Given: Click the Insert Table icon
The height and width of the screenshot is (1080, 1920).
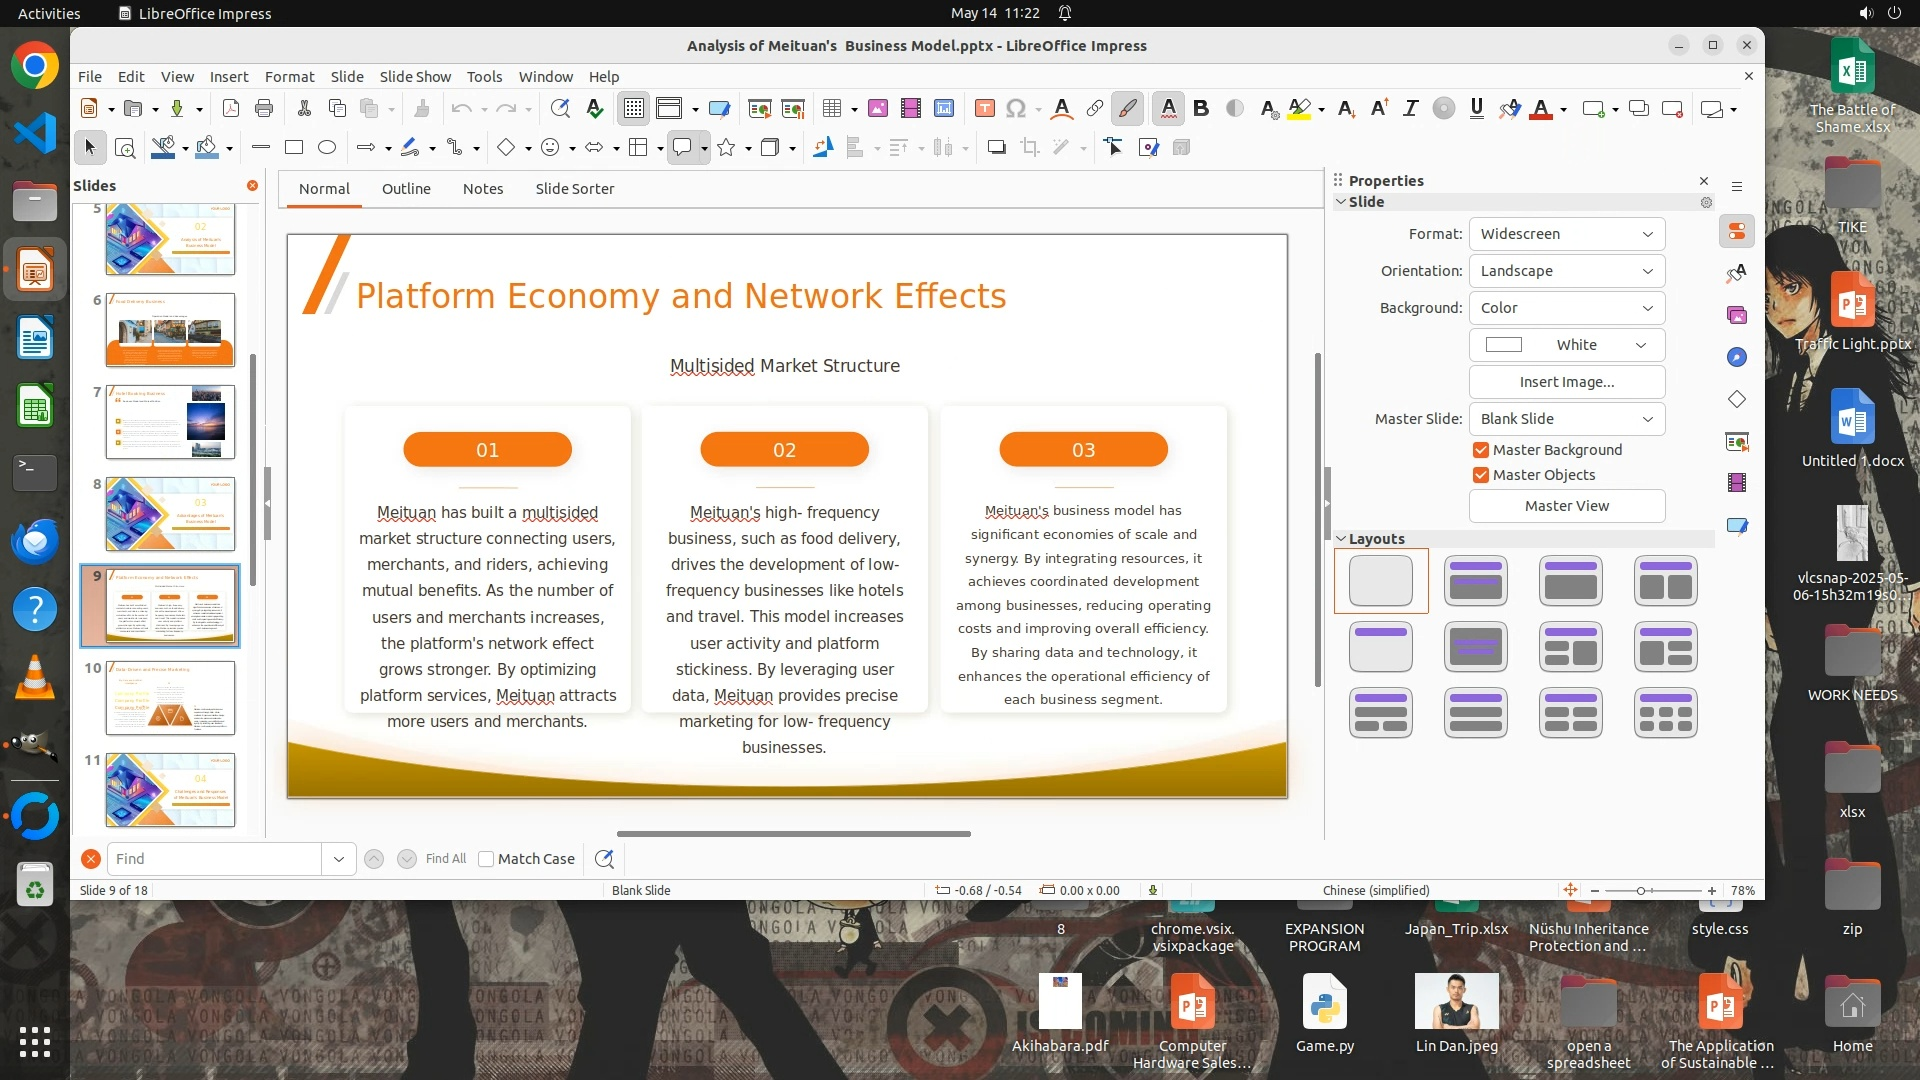Looking at the screenshot, I should [831, 108].
